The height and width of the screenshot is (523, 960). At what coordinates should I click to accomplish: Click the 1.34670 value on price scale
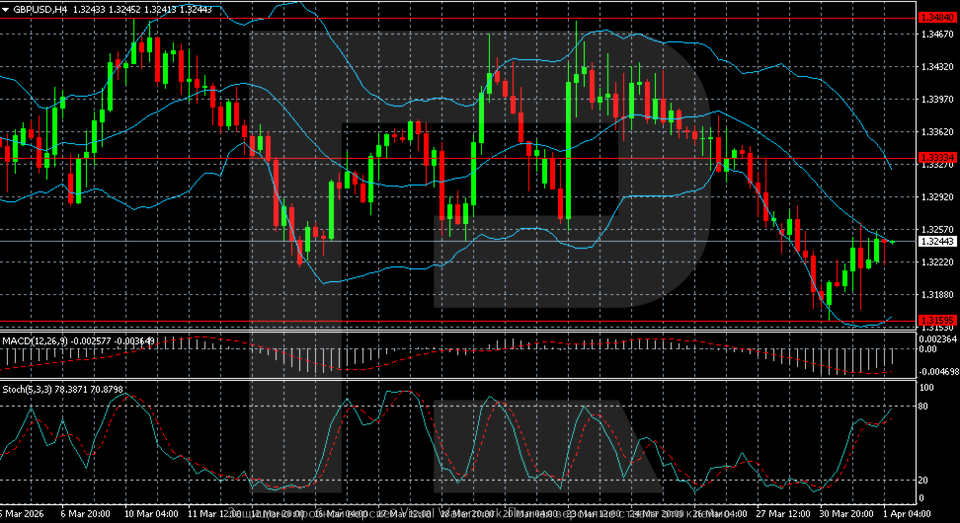[938, 34]
